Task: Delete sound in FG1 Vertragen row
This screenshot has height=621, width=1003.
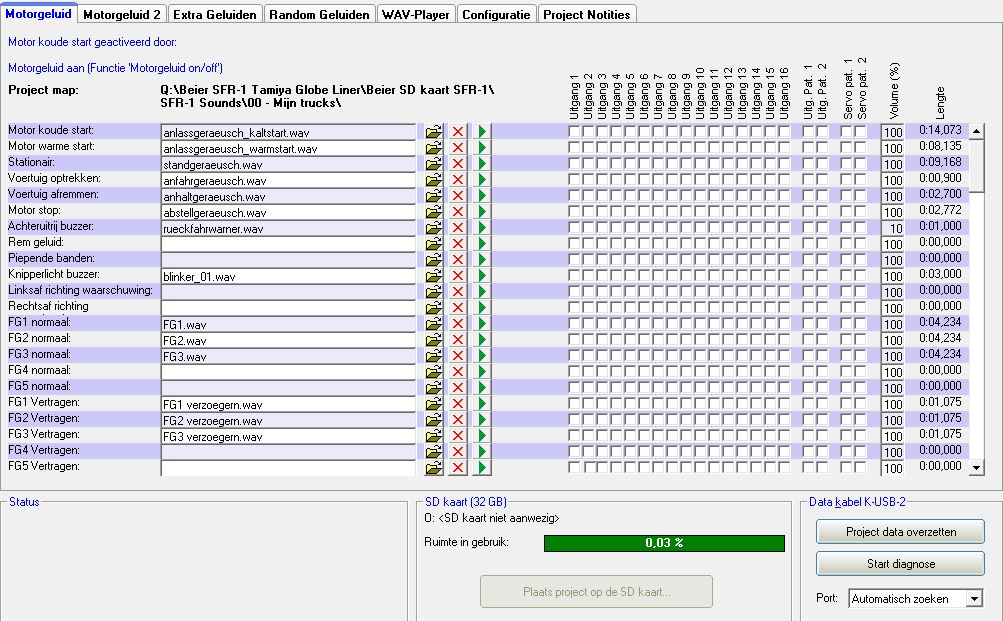Action: coord(457,404)
